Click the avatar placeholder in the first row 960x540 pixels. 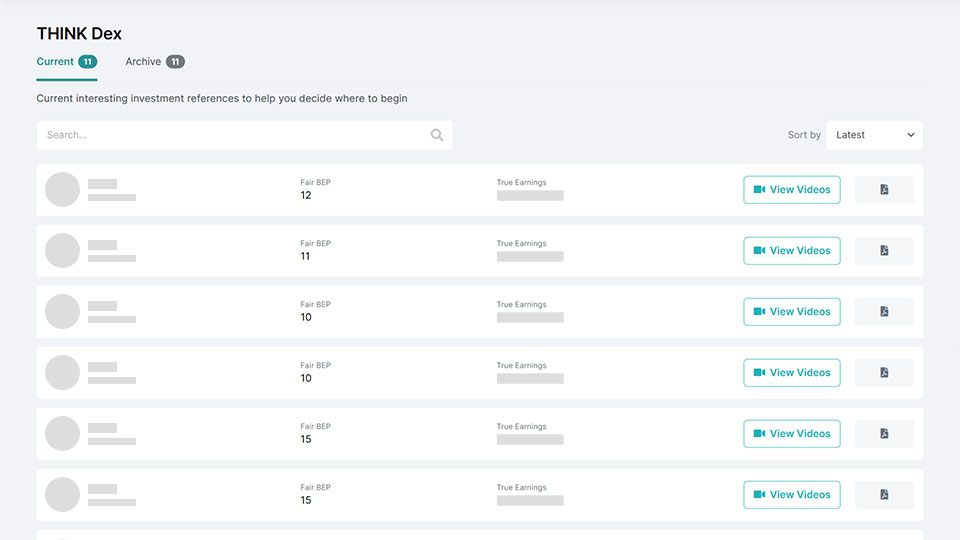coord(63,190)
